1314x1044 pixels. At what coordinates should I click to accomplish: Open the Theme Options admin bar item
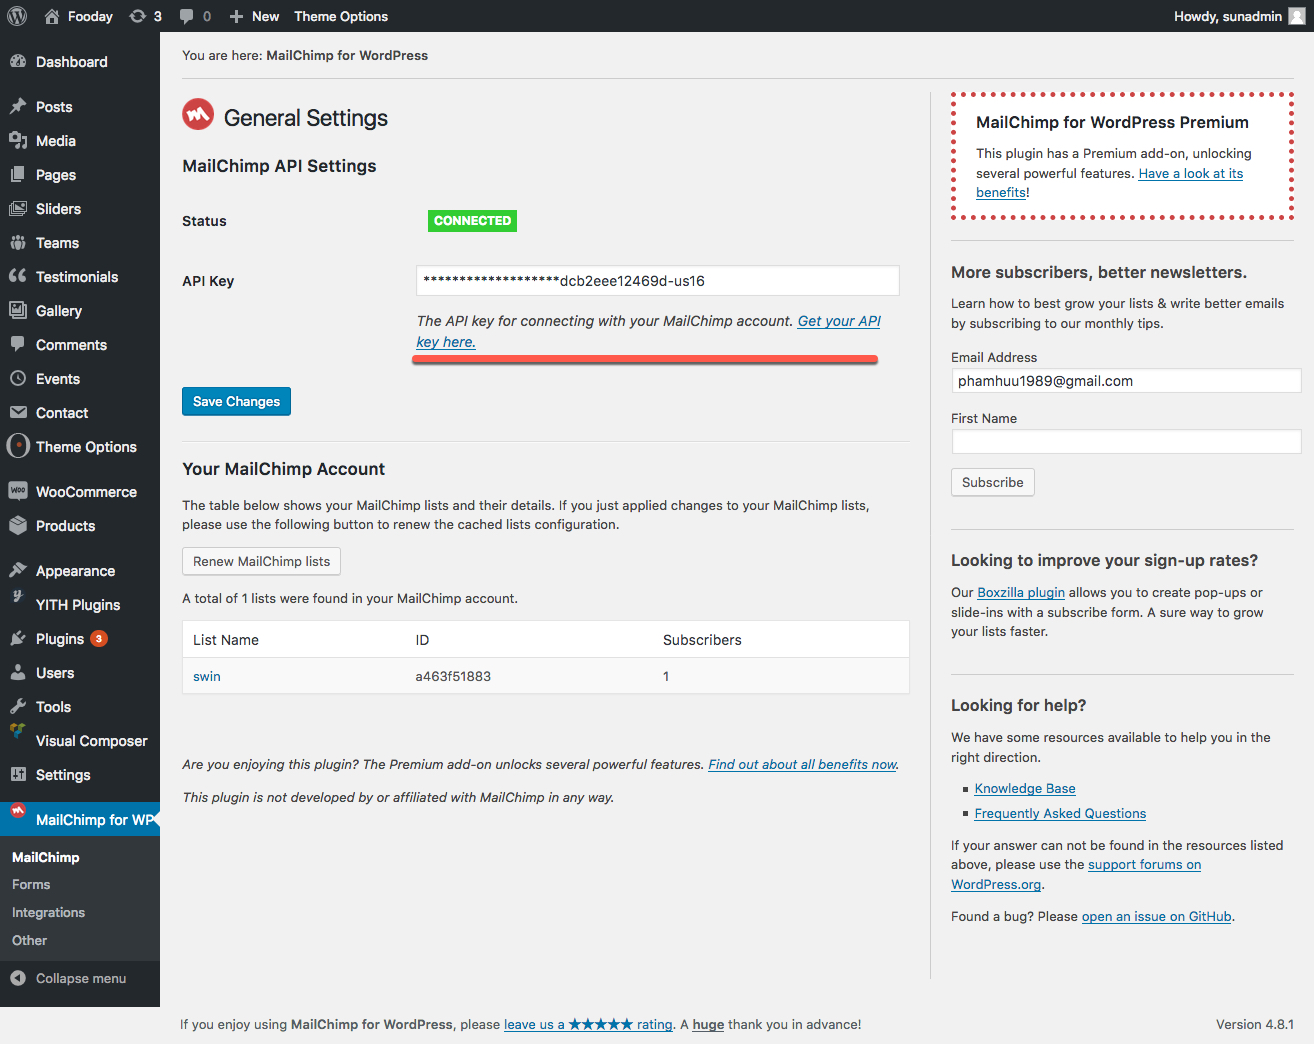click(341, 16)
